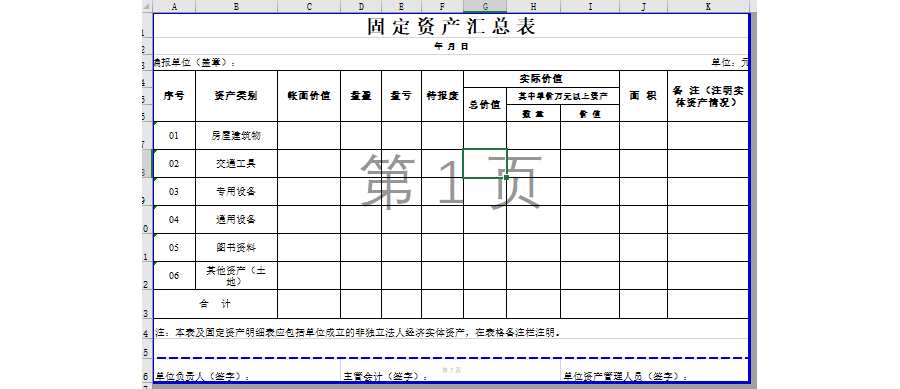This screenshot has width=900, height=389.
Task: Select column K header
Action: point(708,6)
